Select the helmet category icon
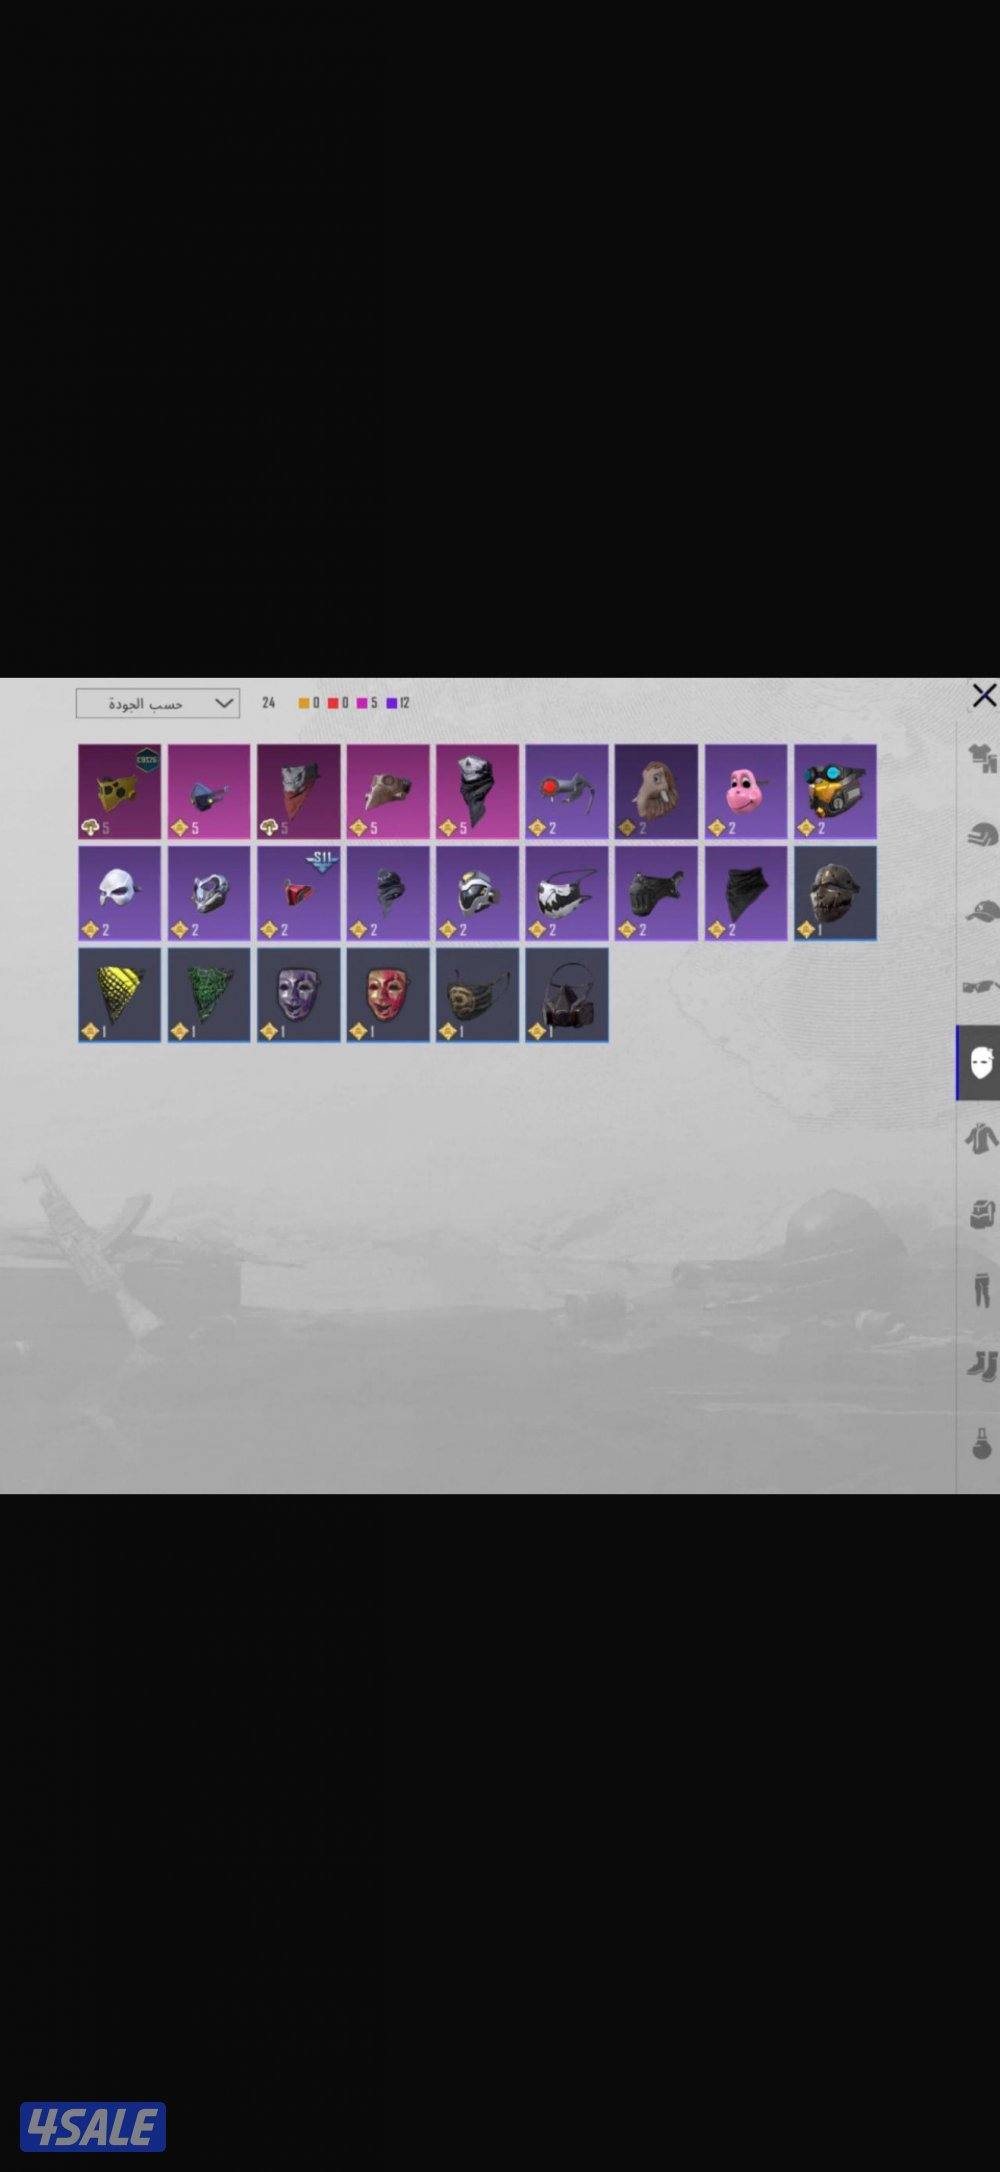1000x2172 pixels. pyautogui.click(x=981, y=834)
